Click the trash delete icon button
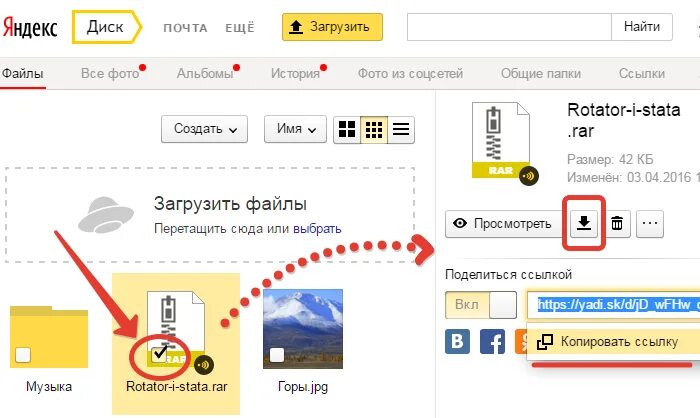The width and height of the screenshot is (700, 418). pyautogui.click(x=617, y=223)
